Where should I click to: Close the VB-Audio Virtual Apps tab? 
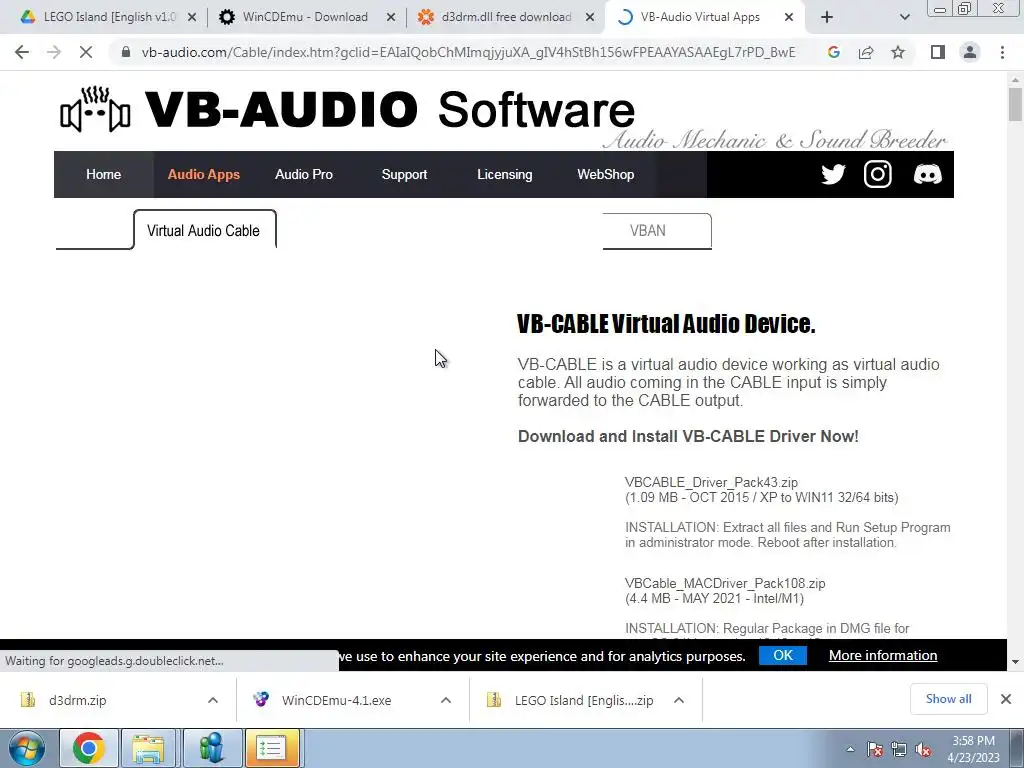click(x=789, y=17)
